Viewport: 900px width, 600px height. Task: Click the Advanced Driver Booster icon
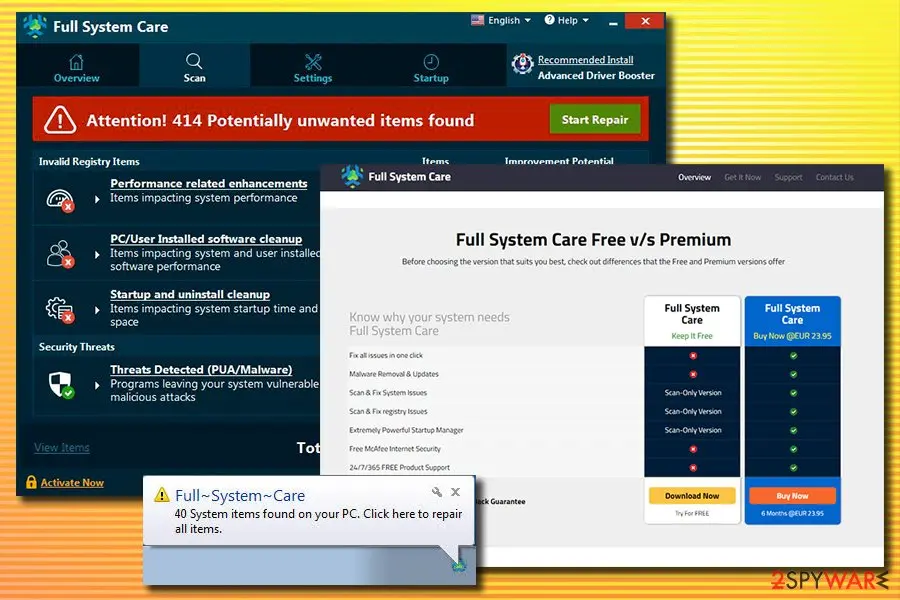point(522,64)
